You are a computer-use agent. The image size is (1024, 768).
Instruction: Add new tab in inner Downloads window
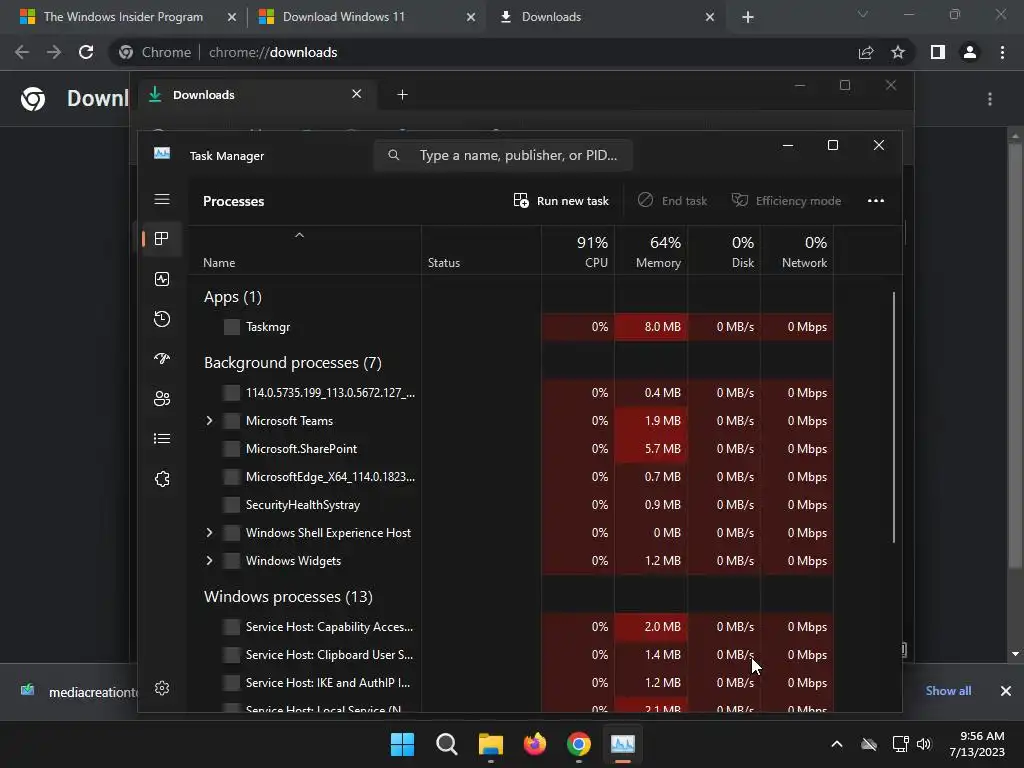coord(402,95)
